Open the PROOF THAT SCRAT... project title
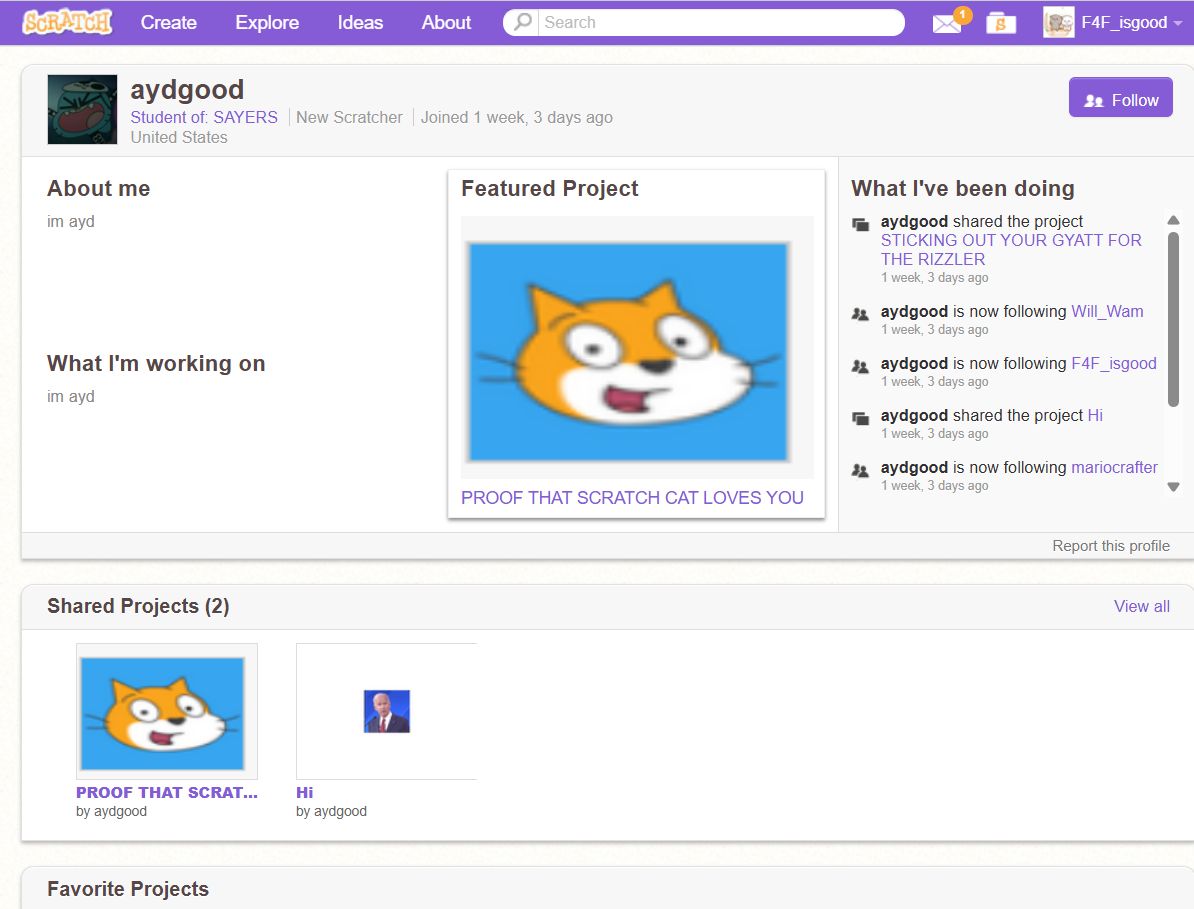Screen dimensions: 1194x909 pos(167,793)
